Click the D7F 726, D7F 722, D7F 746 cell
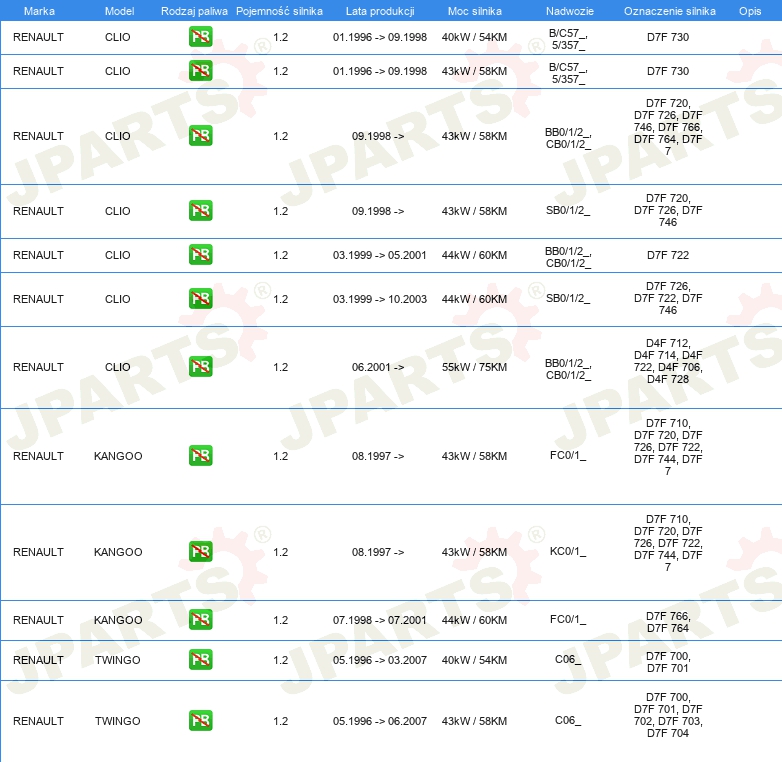The image size is (782, 762). click(668, 298)
